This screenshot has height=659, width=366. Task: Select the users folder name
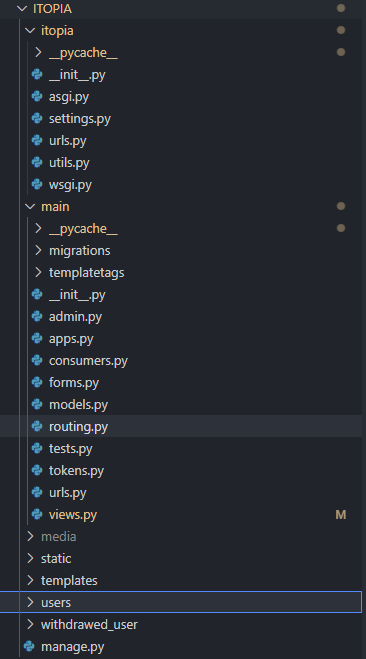56,603
